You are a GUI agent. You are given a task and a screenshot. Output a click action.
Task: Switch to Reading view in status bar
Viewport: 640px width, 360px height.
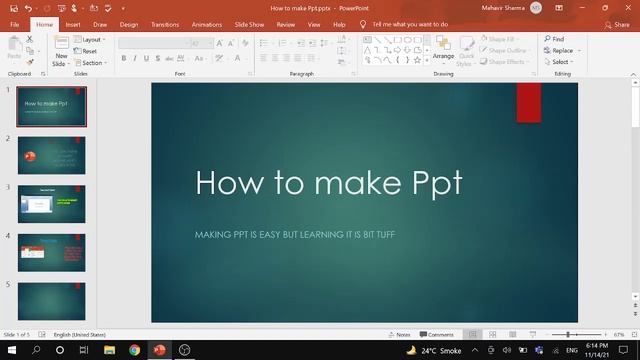513,335
